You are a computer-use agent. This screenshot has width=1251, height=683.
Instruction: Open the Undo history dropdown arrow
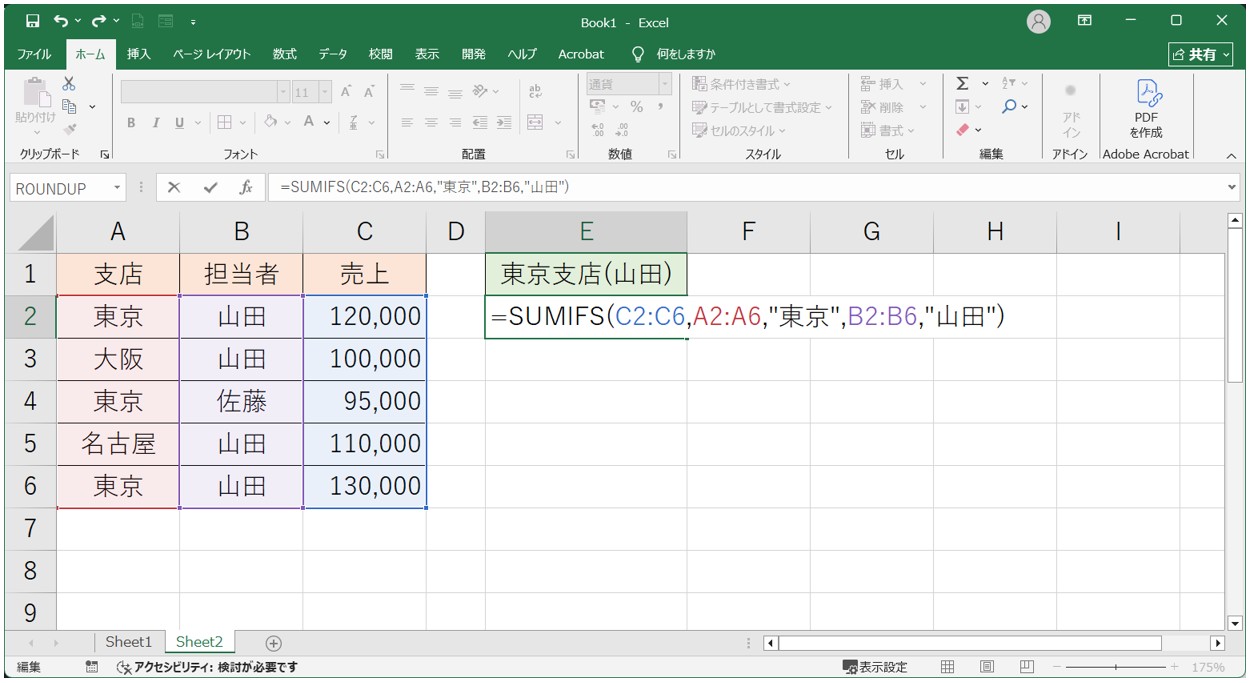(x=77, y=22)
